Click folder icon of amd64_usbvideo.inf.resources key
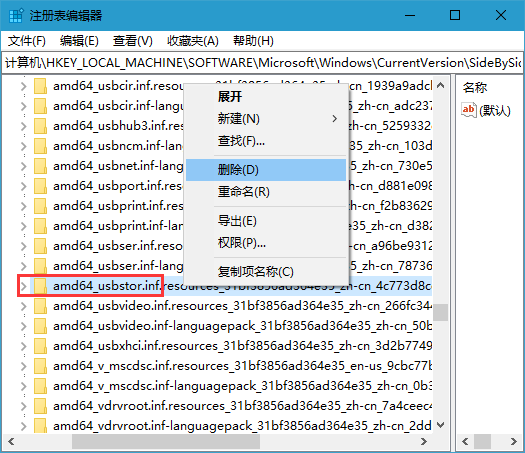 coord(40,306)
